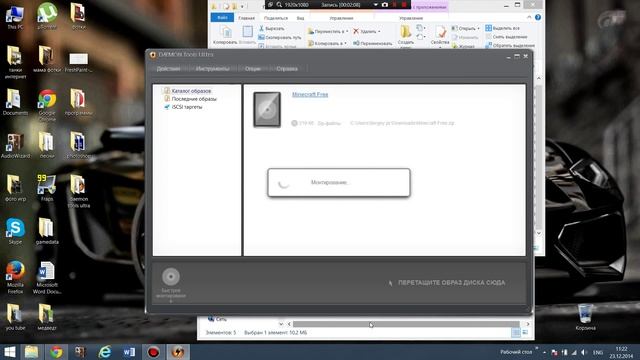Open Chrome from the taskbar
This screenshot has height=360, width=640.
[x=56, y=352]
